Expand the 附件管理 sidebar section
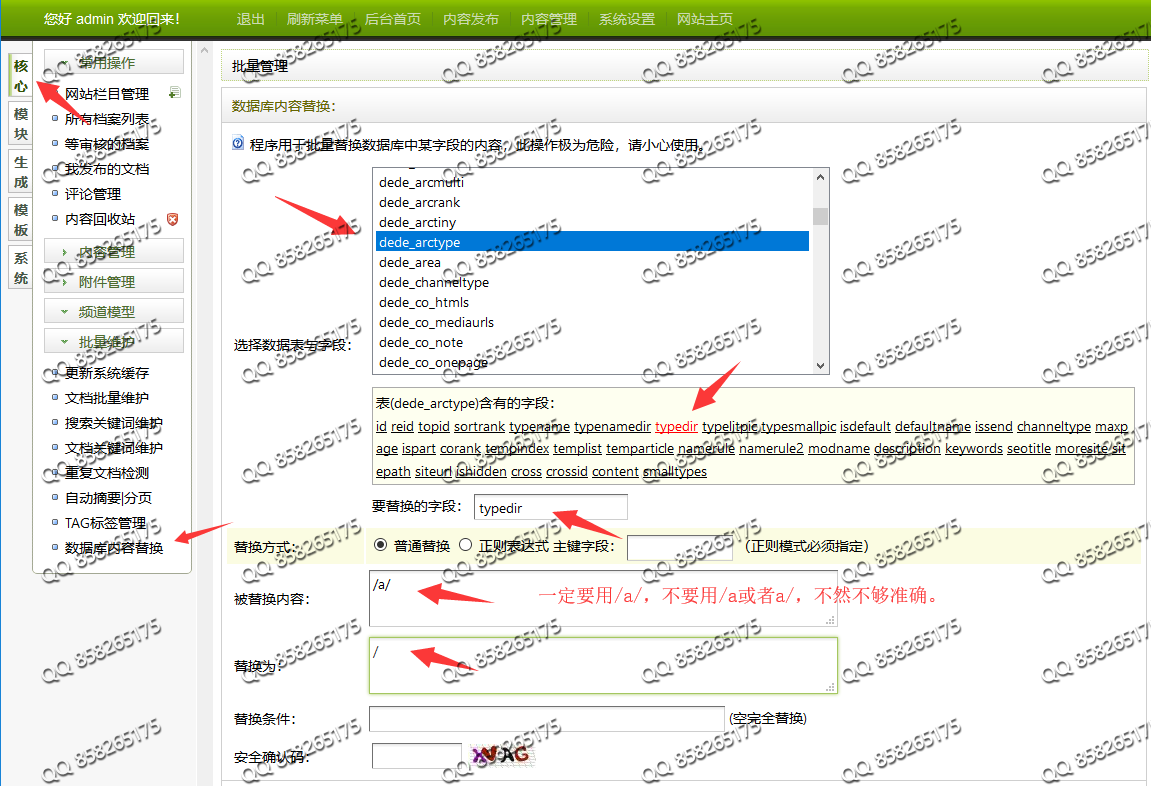Viewport: 1151px width, 786px height. pyautogui.click(x=114, y=282)
